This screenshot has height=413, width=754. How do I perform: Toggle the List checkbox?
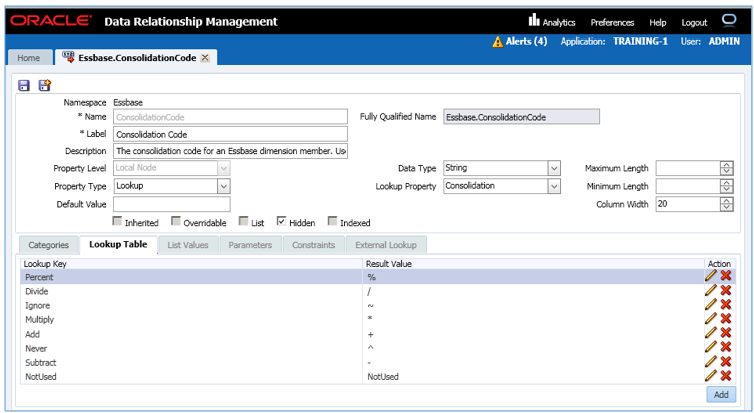[244, 221]
